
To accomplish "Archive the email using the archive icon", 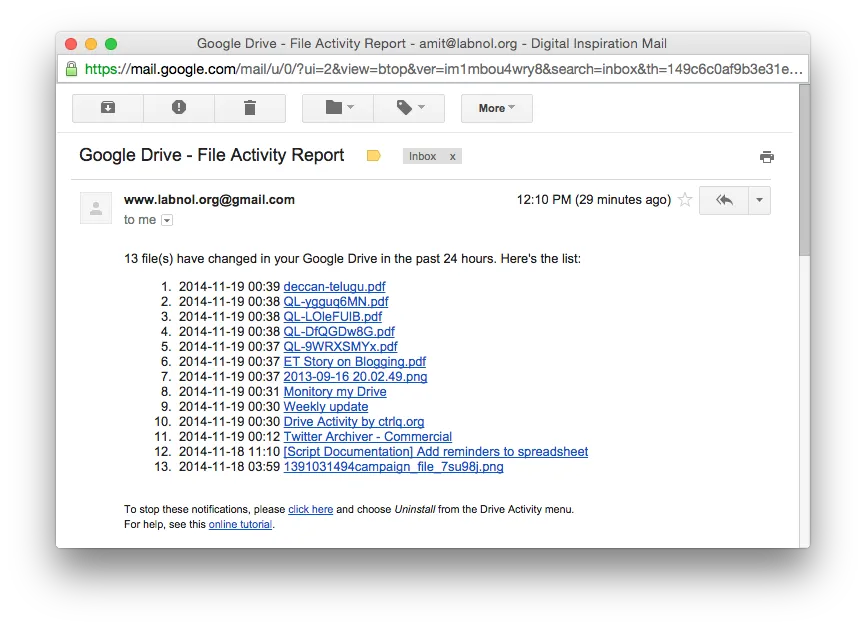I will point(107,108).
